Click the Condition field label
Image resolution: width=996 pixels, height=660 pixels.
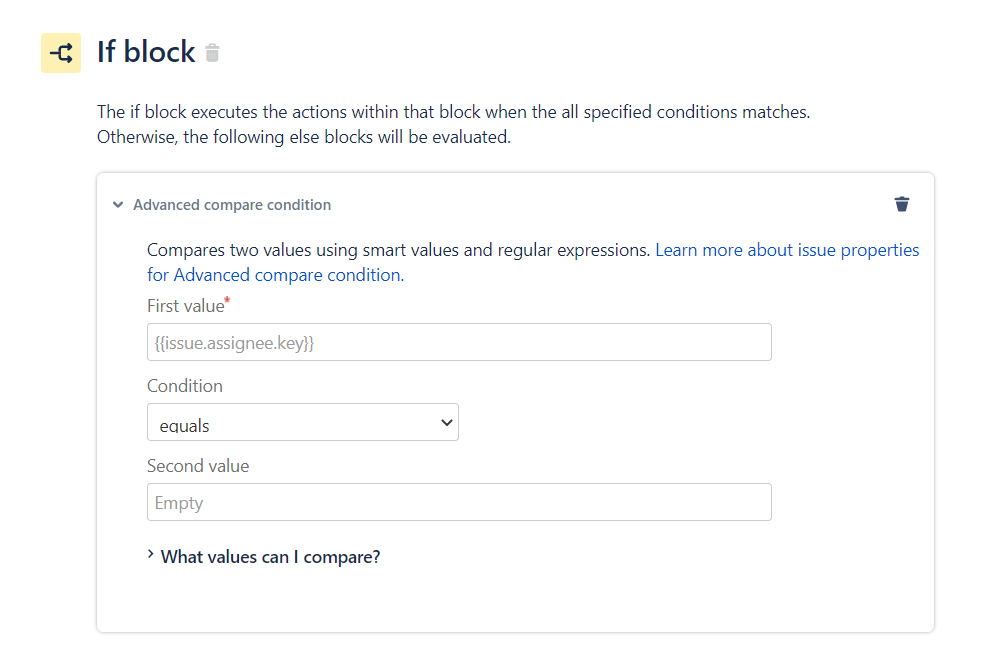(185, 386)
